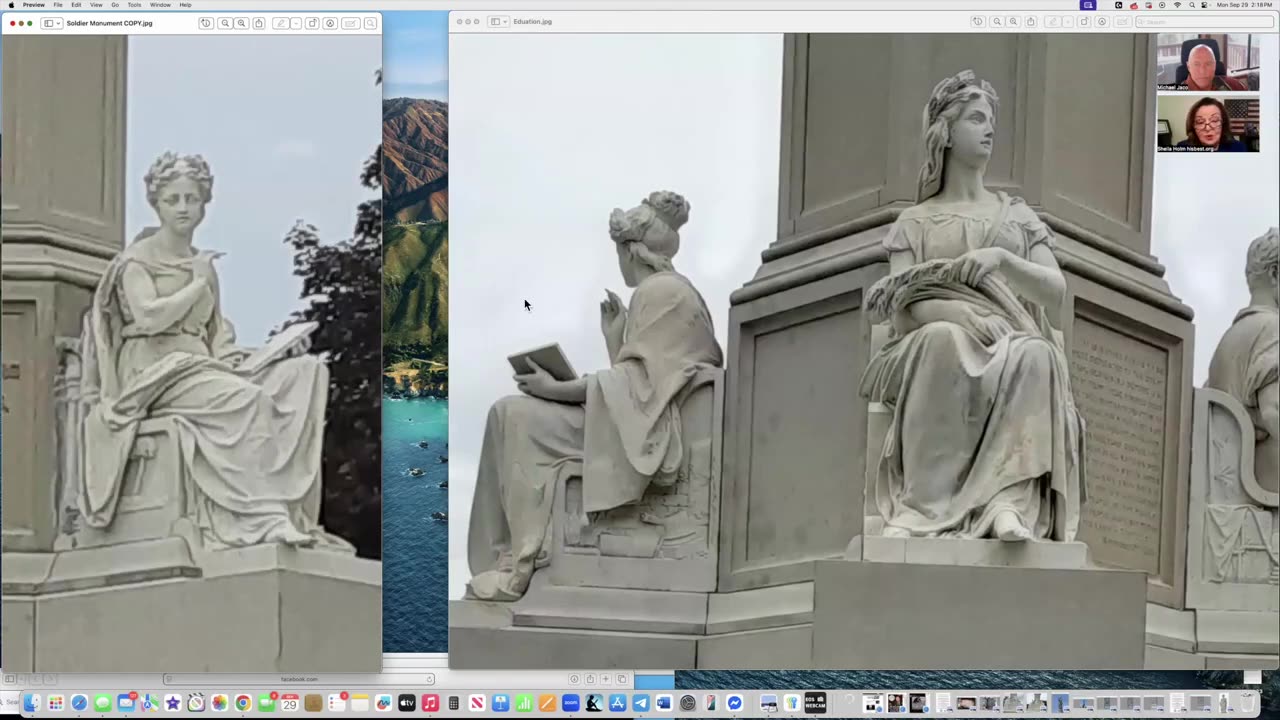This screenshot has width=1280, height=720.
Task: Open form filling tool in Eduation.jpg window
Action: [x=1121, y=21]
